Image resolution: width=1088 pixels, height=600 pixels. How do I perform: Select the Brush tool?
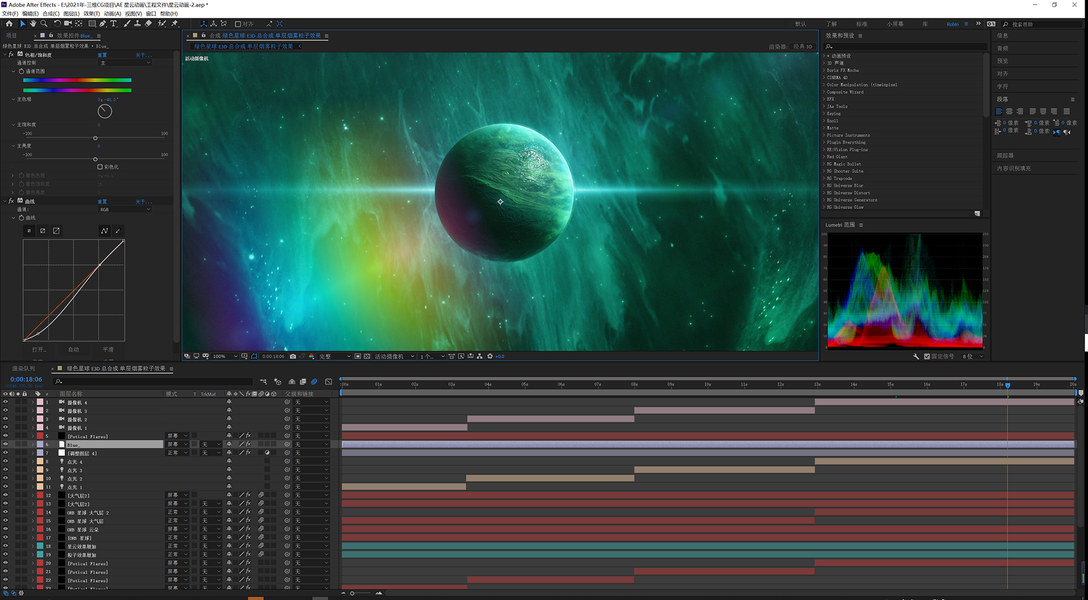(x=126, y=24)
